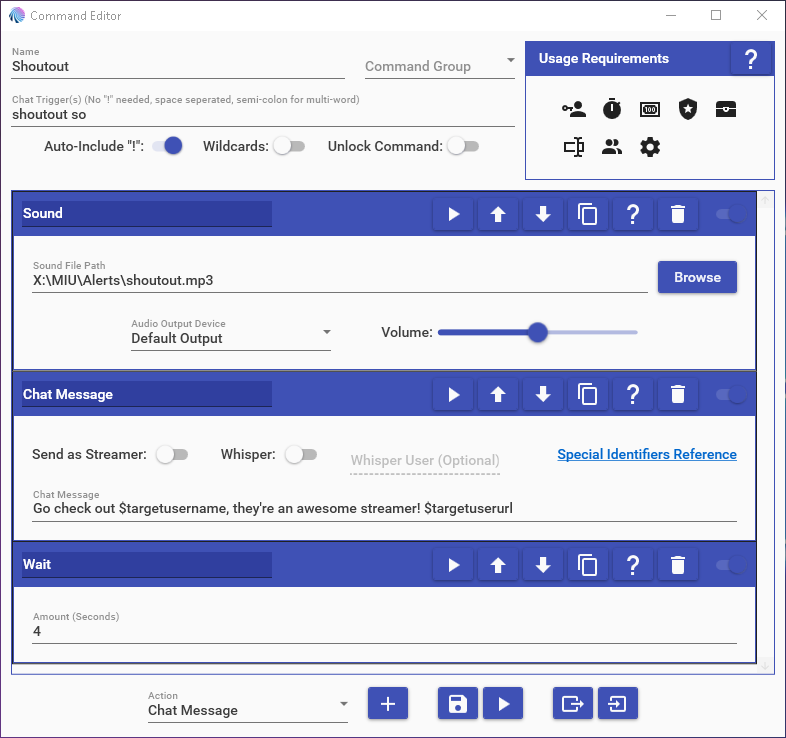
Task: Click the Amount (Seconds) input field
Action: tap(384, 632)
